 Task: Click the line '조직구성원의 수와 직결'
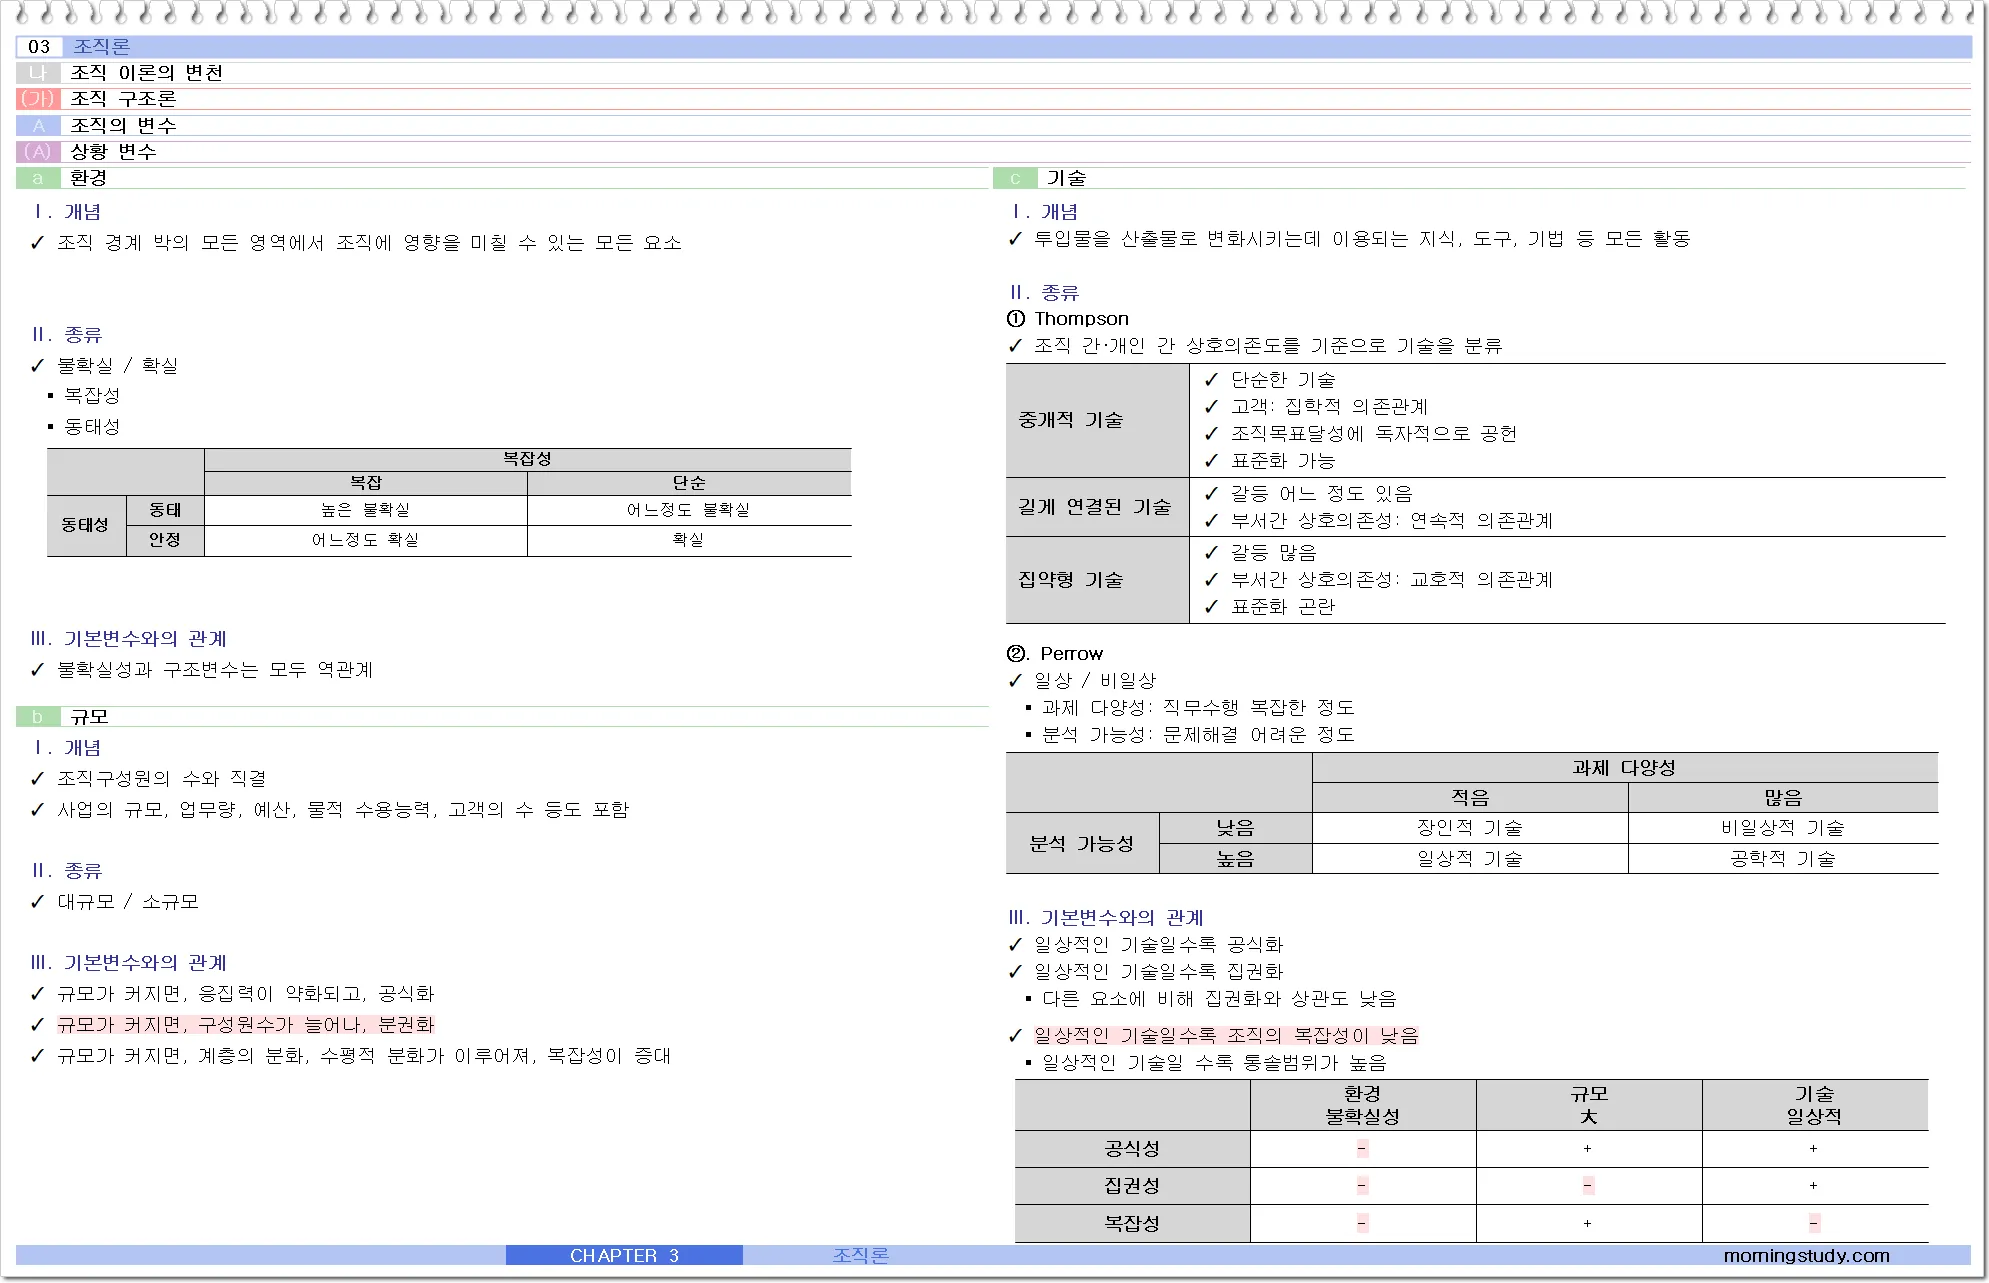(x=162, y=779)
